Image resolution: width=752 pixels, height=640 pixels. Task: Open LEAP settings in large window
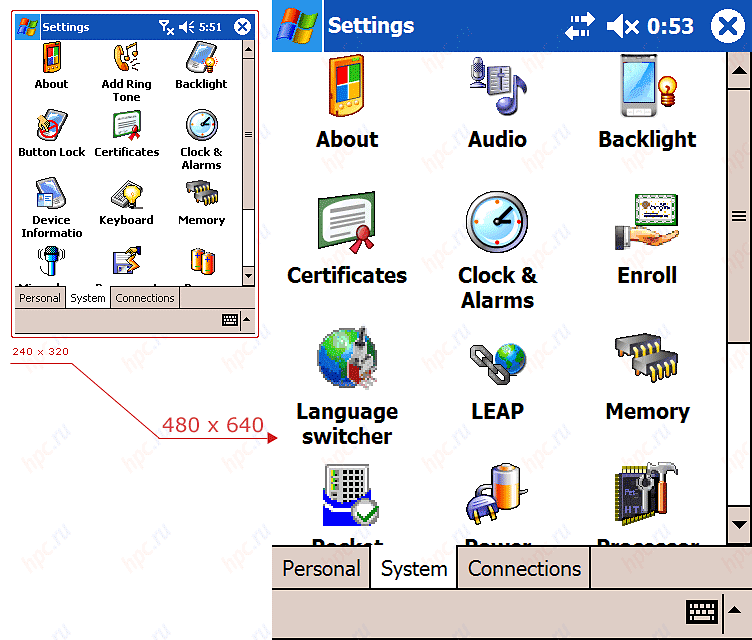tap(497, 381)
